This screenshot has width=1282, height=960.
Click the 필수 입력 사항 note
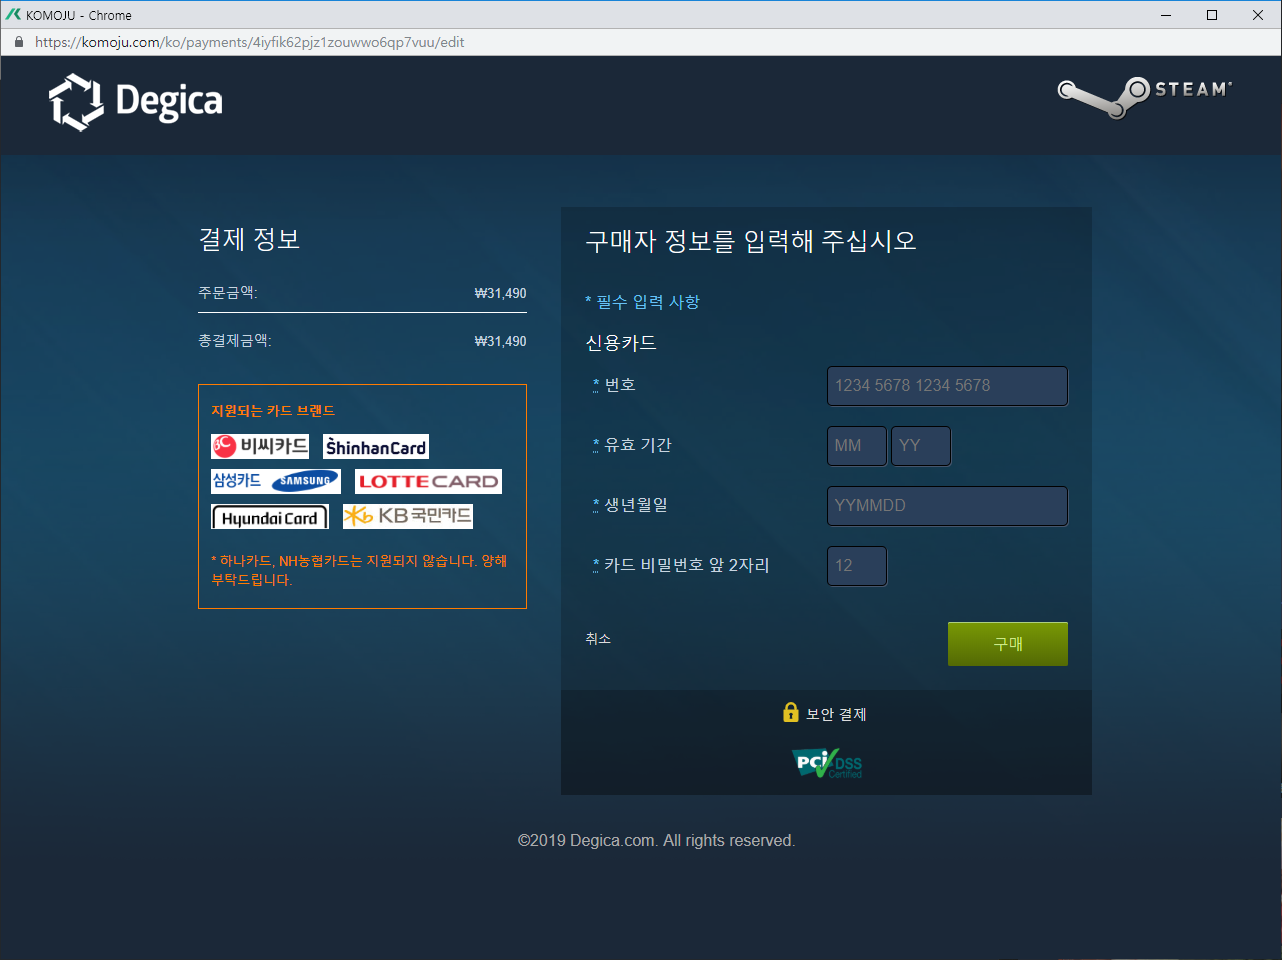pyautogui.click(x=642, y=302)
